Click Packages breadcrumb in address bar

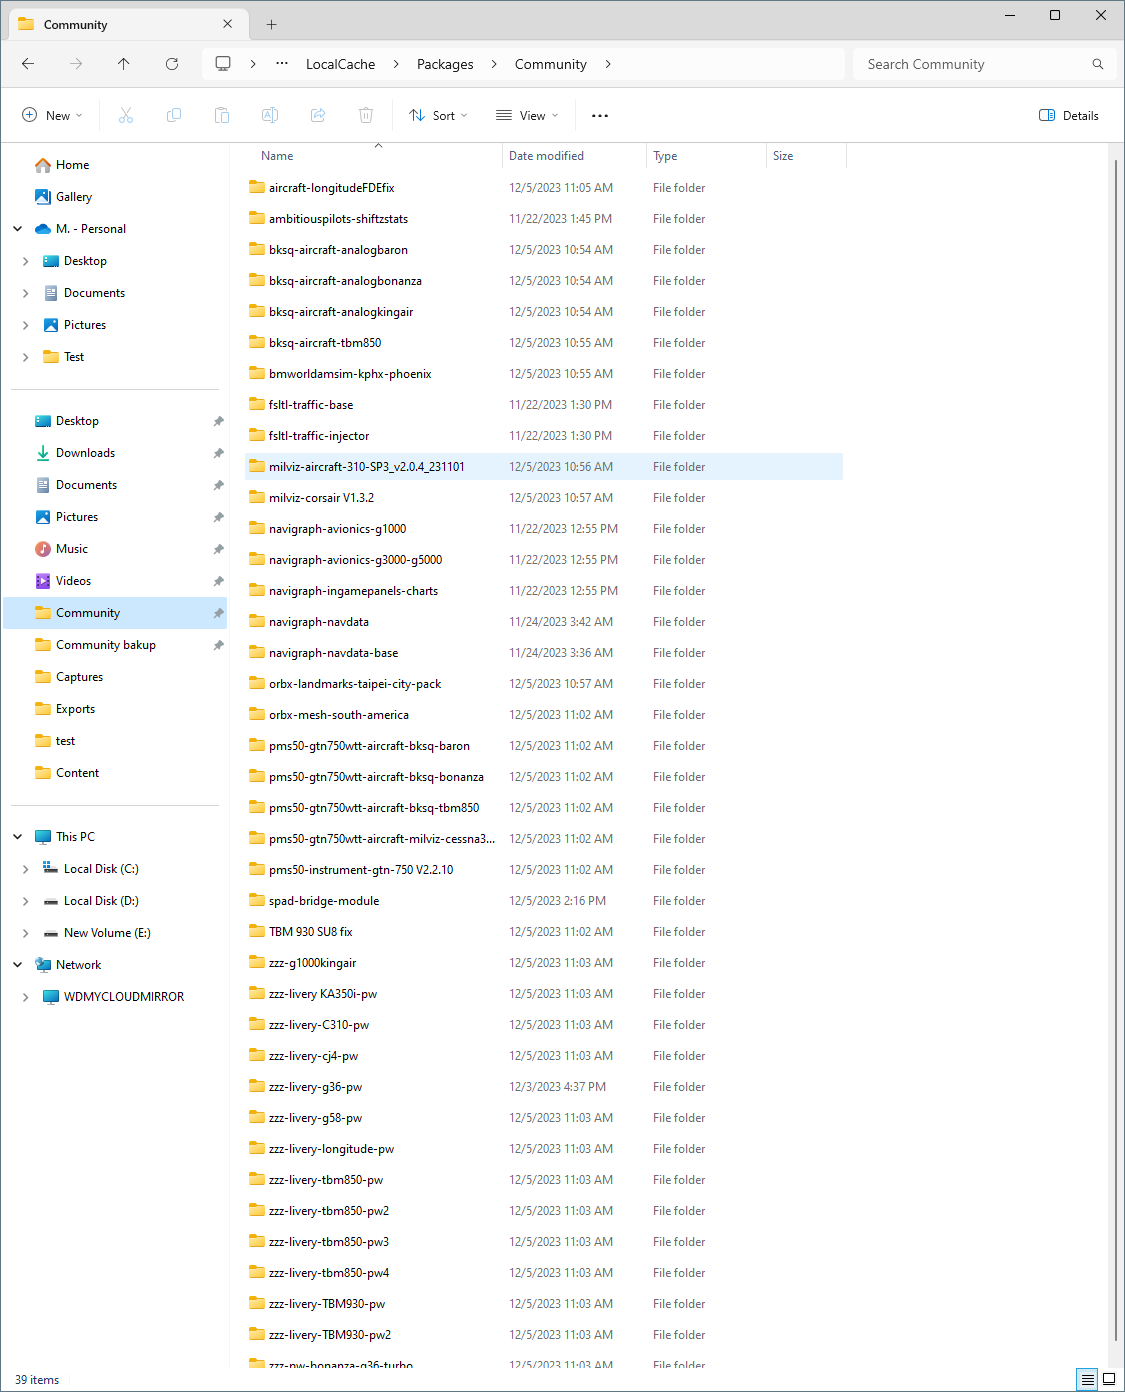pyautogui.click(x=445, y=64)
